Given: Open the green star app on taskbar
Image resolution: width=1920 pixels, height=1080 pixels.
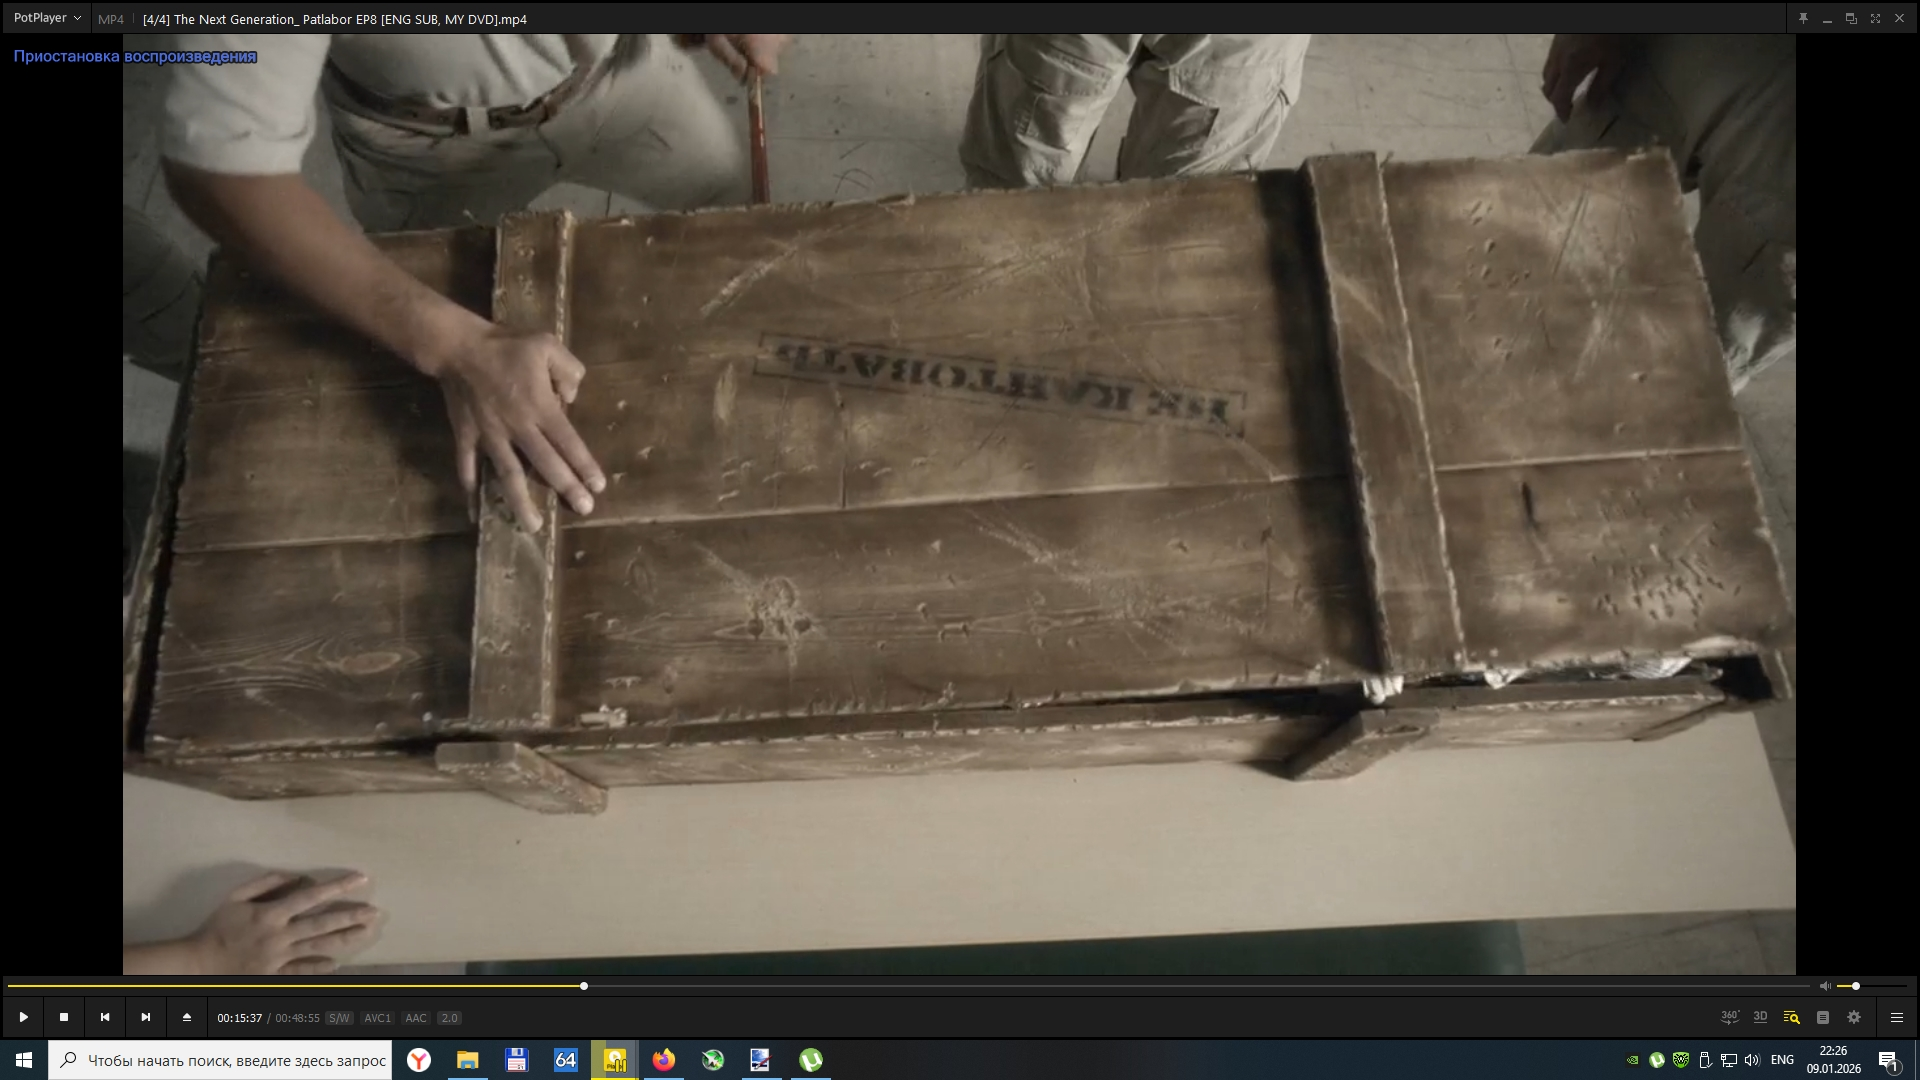Looking at the screenshot, I should tap(713, 1060).
